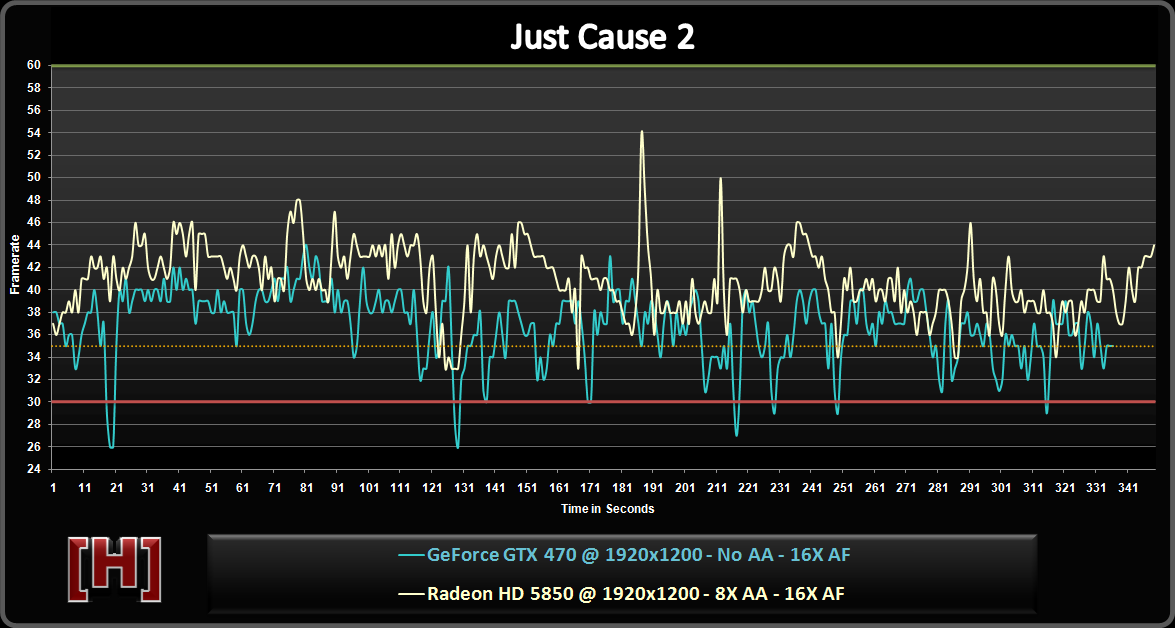Image resolution: width=1175 pixels, height=628 pixels.
Task: Click the 311 tick label on the time axis
Action: (1033, 488)
